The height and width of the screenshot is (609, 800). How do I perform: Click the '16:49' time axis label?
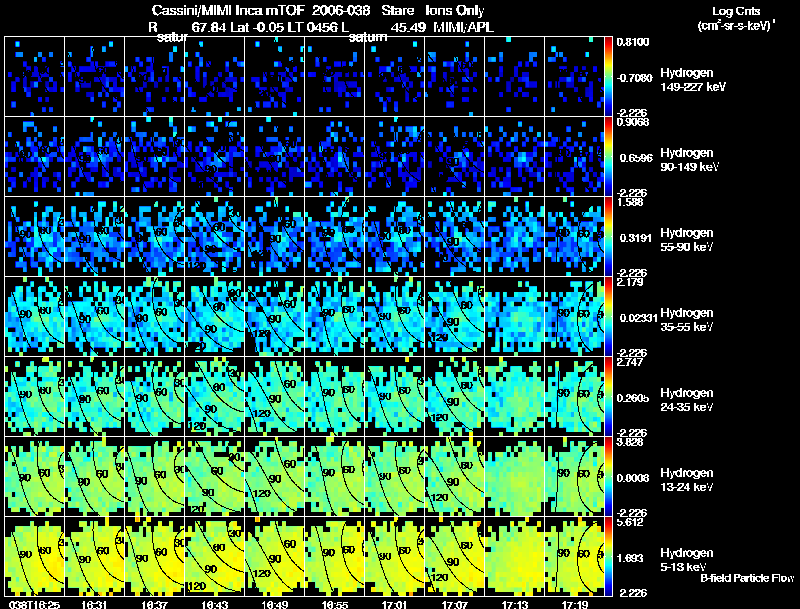(274, 604)
